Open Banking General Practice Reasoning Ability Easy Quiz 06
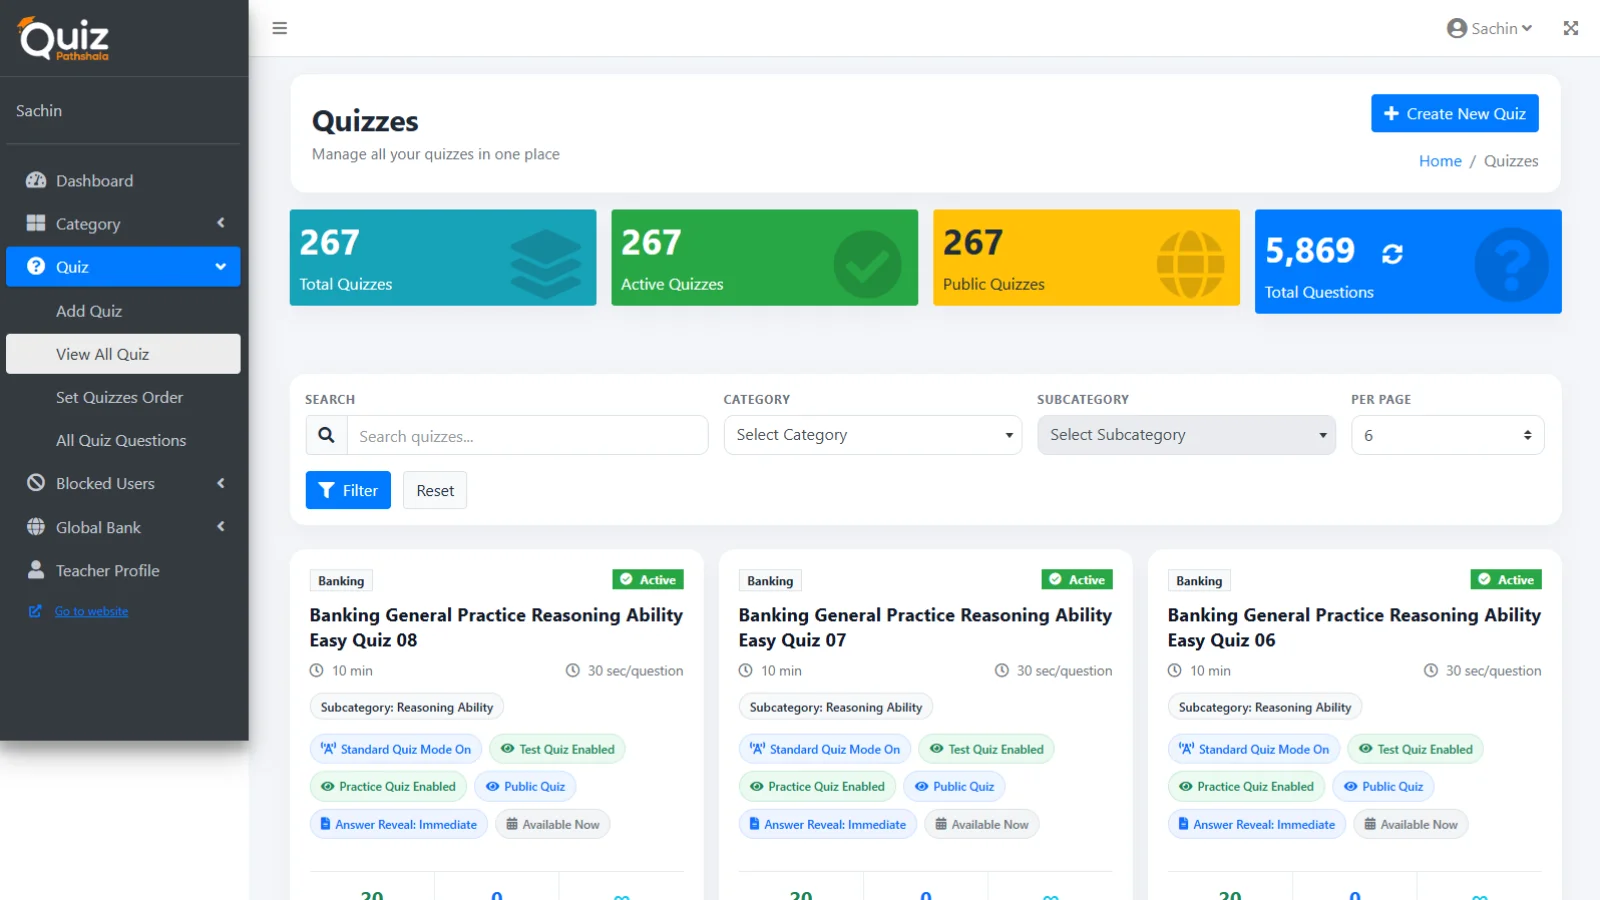The height and width of the screenshot is (900, 1600). point(1354,627)
